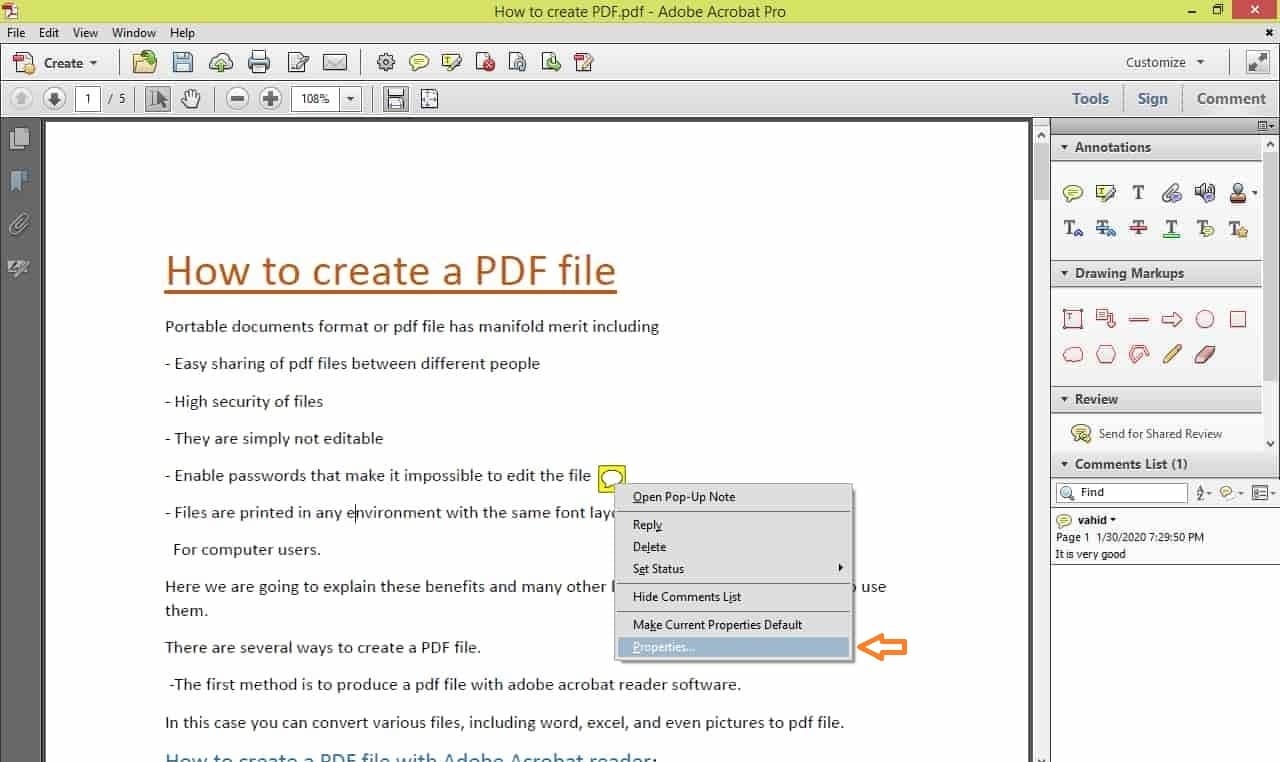
Task: Open the Edit menu
Action: [x=48, y=32]
